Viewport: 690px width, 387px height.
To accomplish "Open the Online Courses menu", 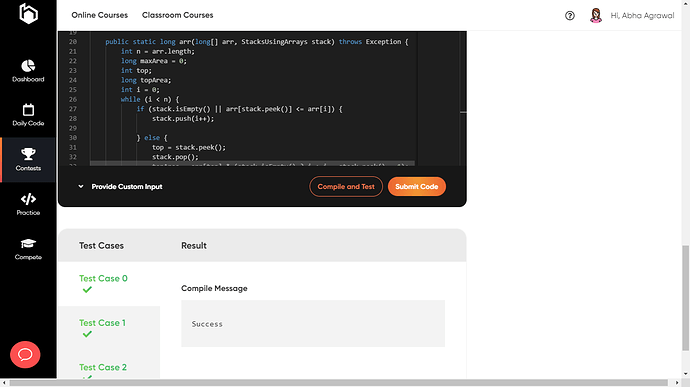I will [x=99, y=15].
